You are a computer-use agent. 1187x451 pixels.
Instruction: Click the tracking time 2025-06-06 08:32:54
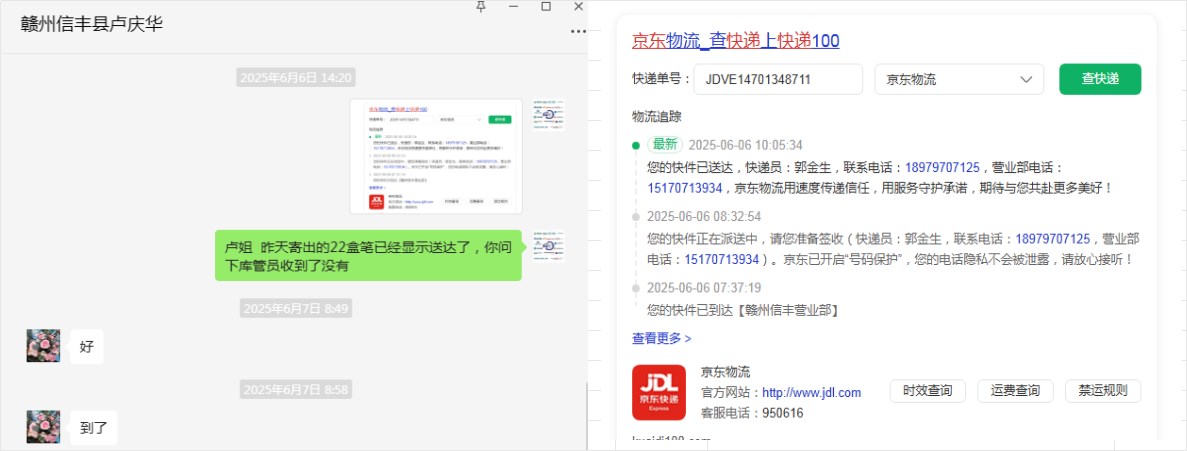pos(704,216)
